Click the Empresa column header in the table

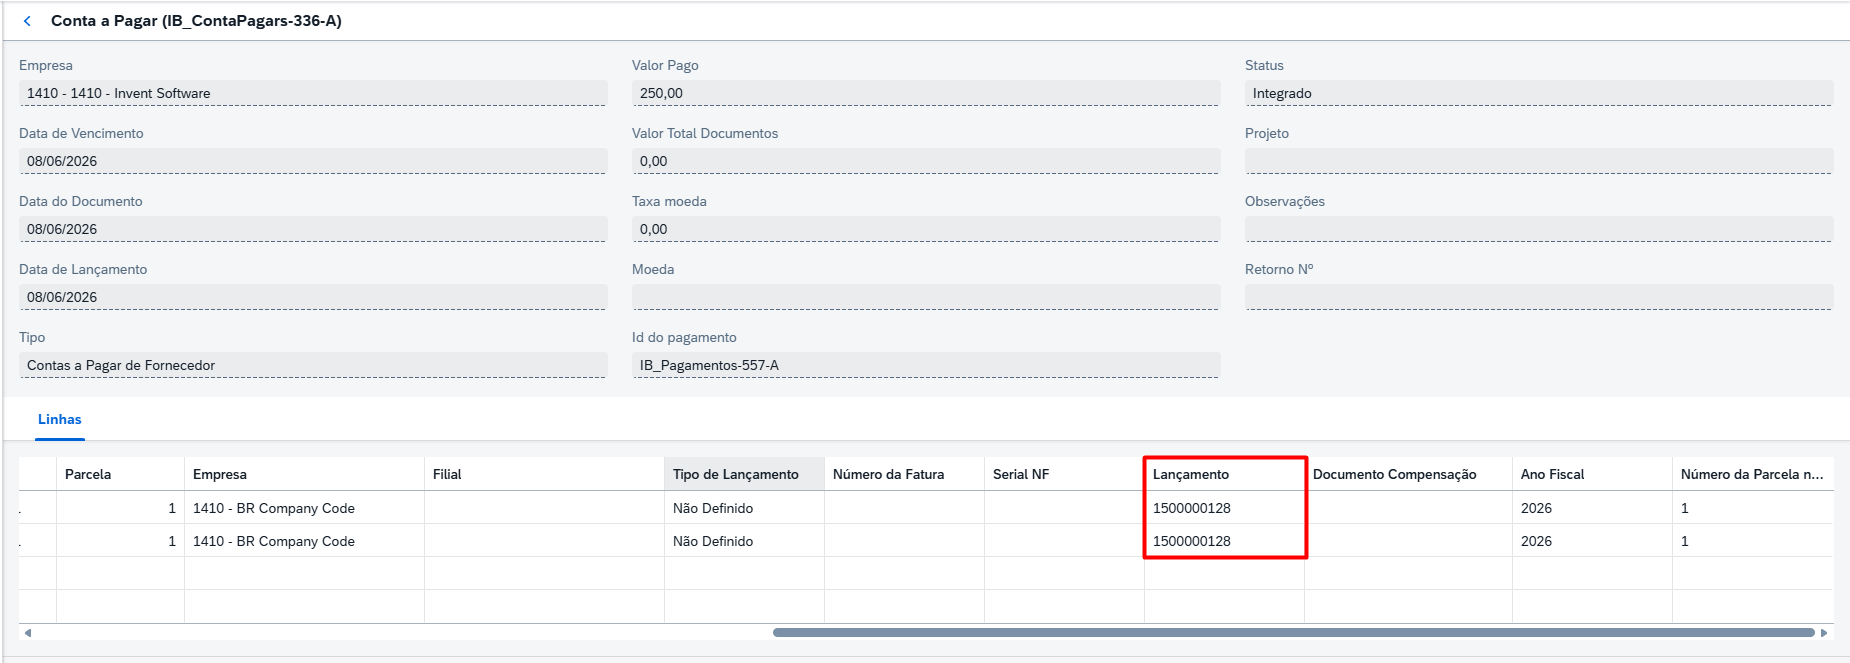point(304,474)
